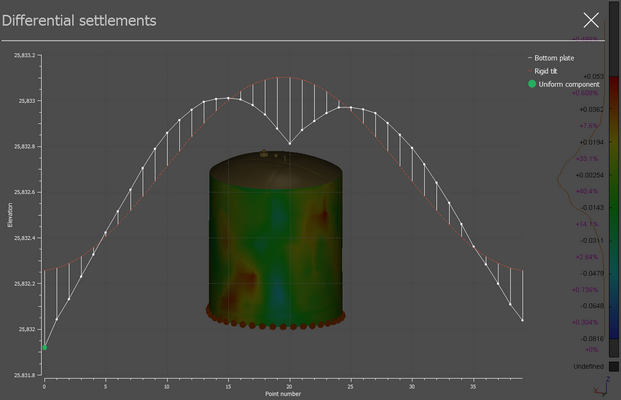Viewport: 621px width, 400px height.
Task: Click the last data point near point 39
Action: pyautogui.click(x=523, y=320)
